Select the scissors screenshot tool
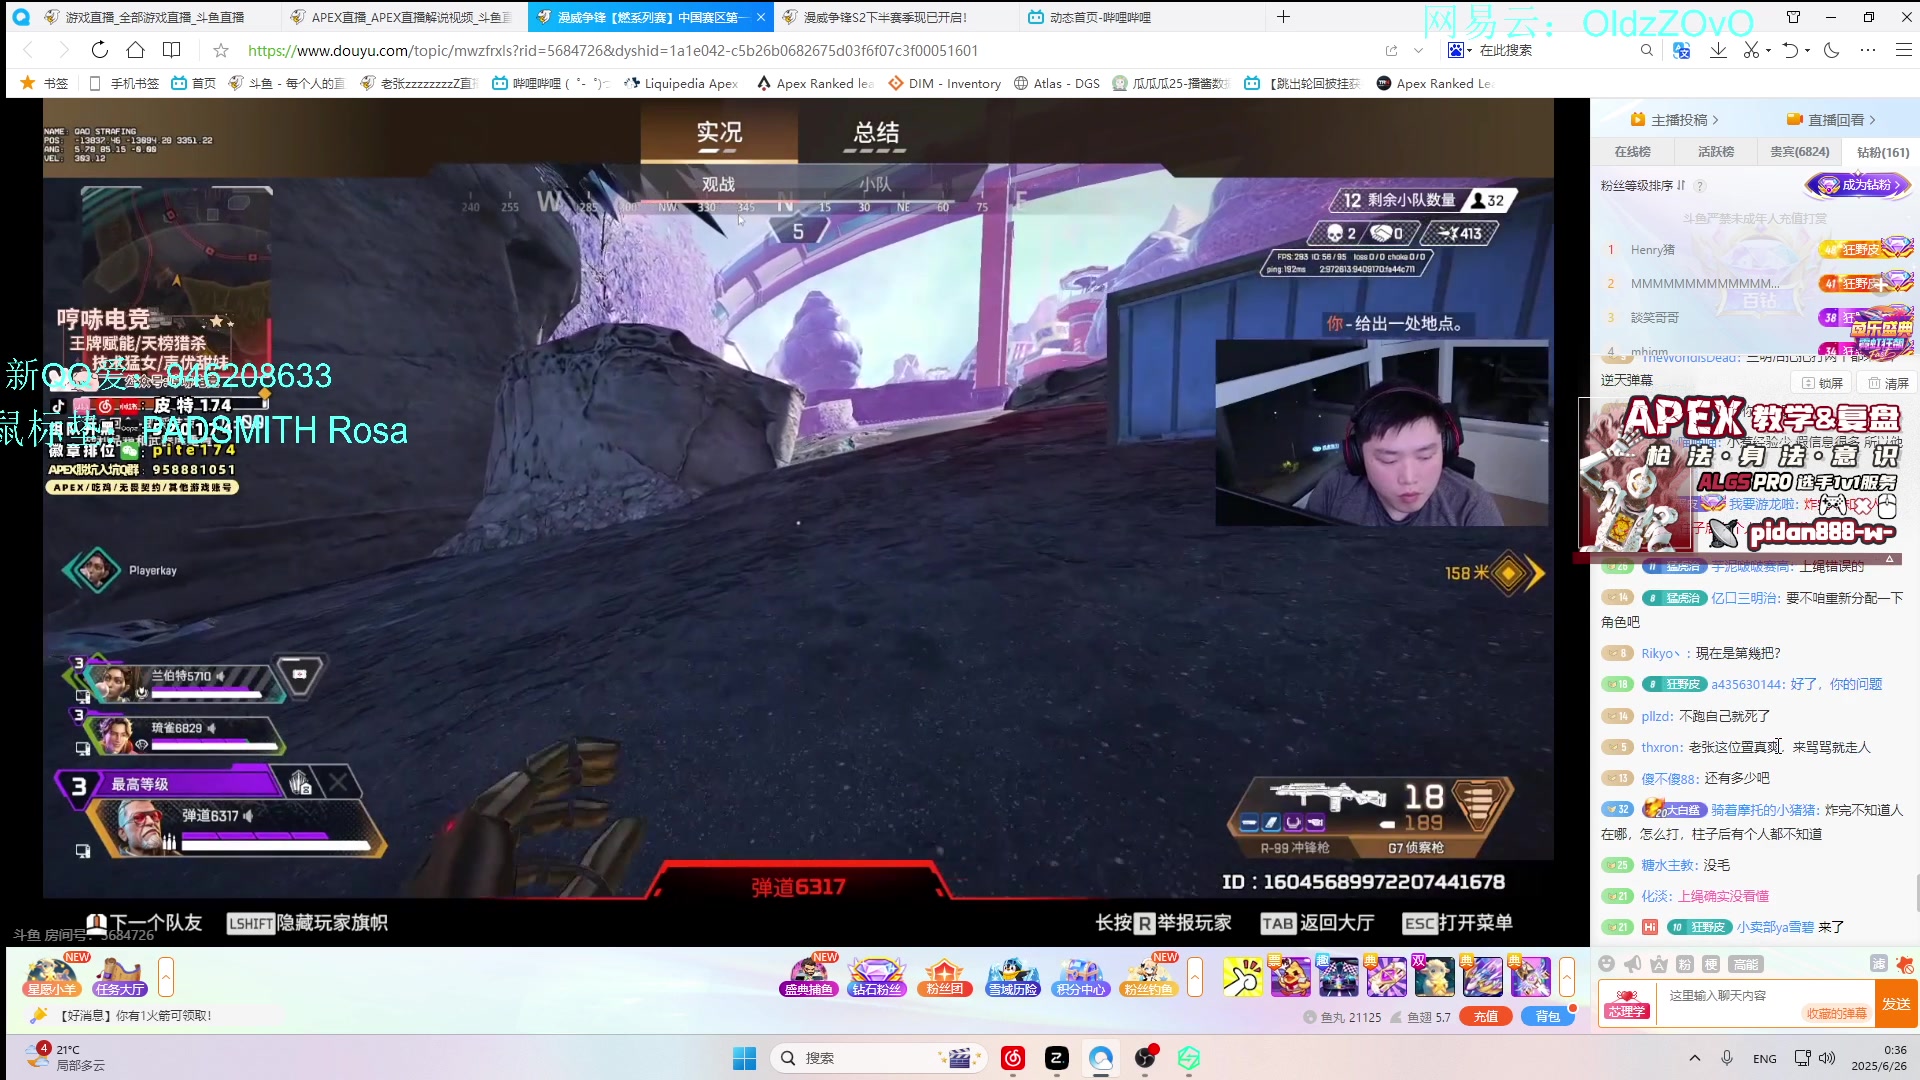This screenshot has height=1080, width=1920. click(1751, 50)
